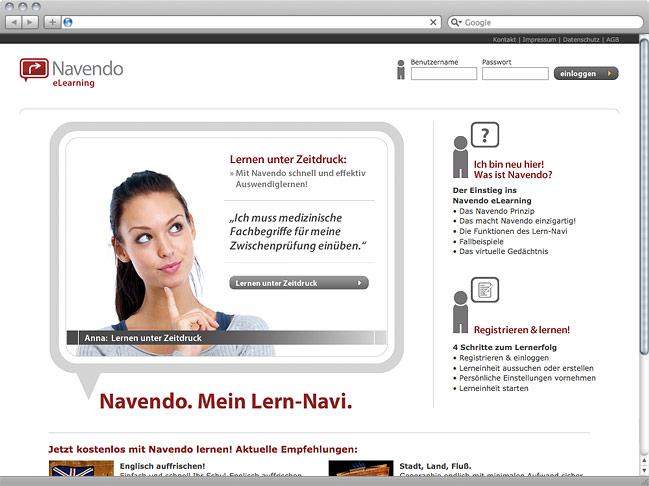Open the Englisch auffrischen! recommendation title
This screenshot has width=649, height=486.
162,466
